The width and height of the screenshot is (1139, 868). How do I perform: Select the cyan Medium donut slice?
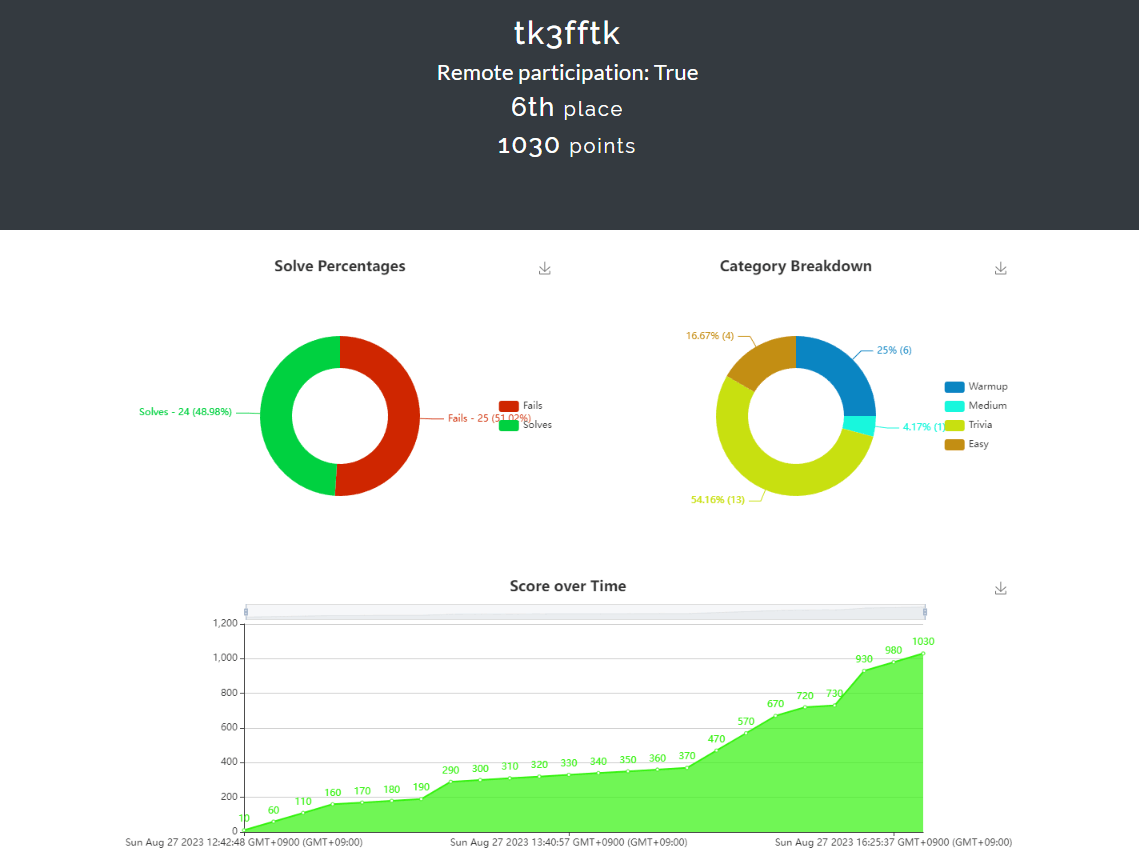point(860,425)
